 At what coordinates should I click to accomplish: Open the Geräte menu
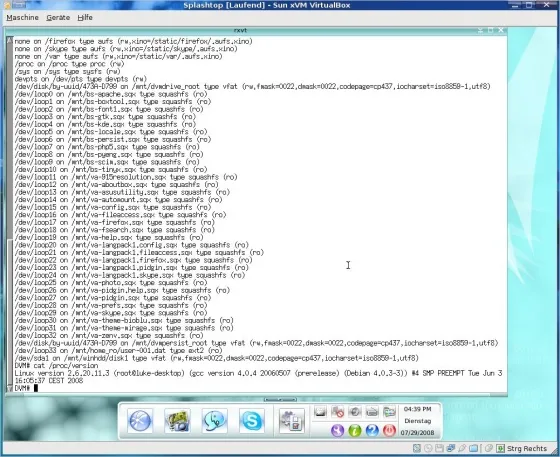[58, 17]
